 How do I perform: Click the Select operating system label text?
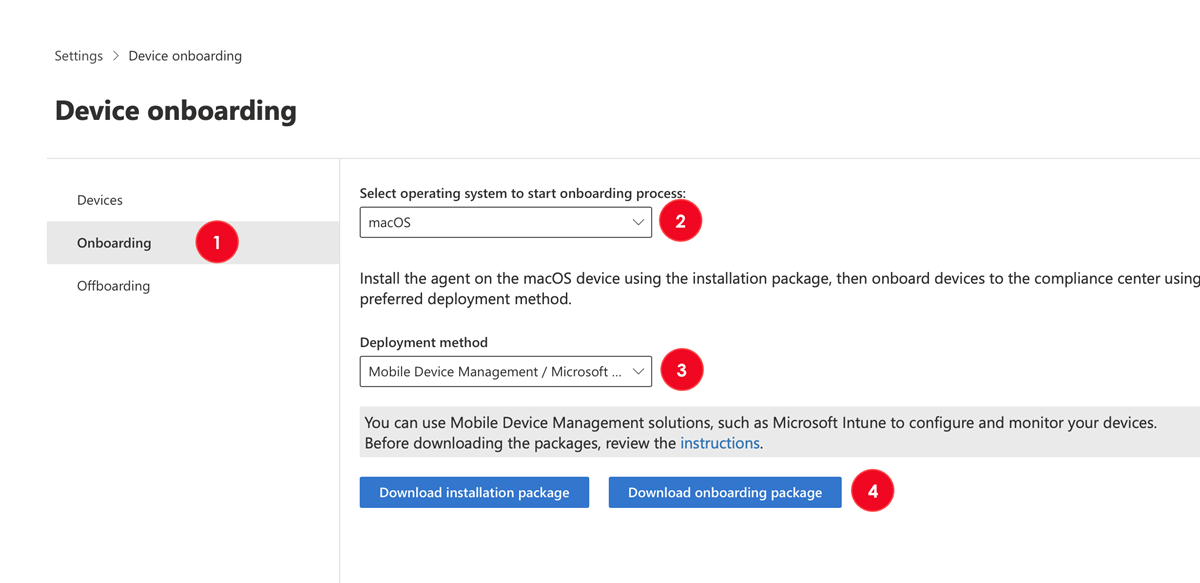523,193
